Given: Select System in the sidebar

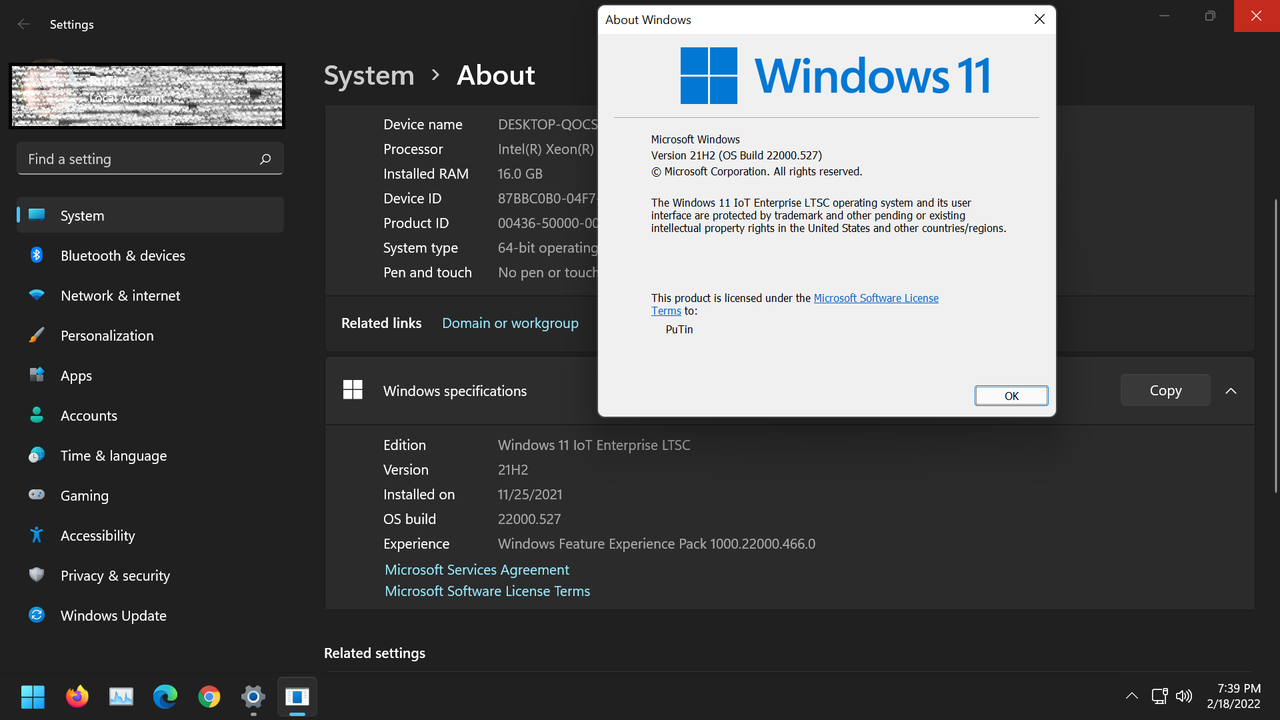Looking at the screenshot, I should point(150,215).
